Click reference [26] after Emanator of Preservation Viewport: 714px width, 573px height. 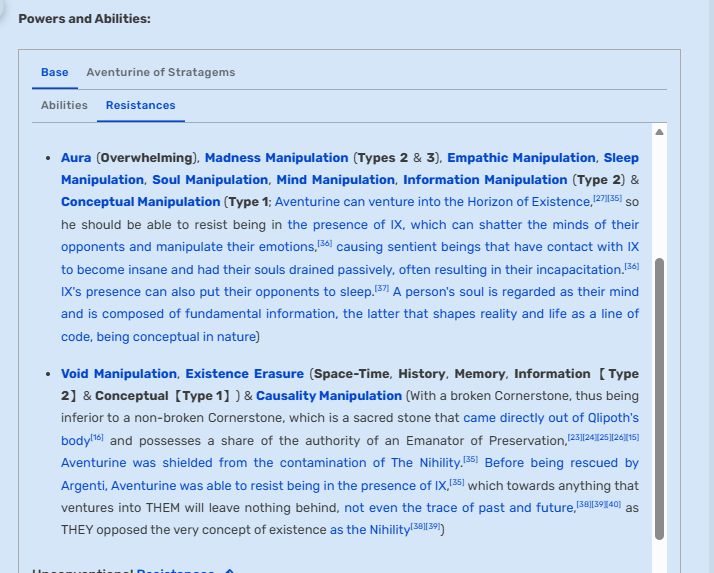pyautogui.click(x=618, y=437)
